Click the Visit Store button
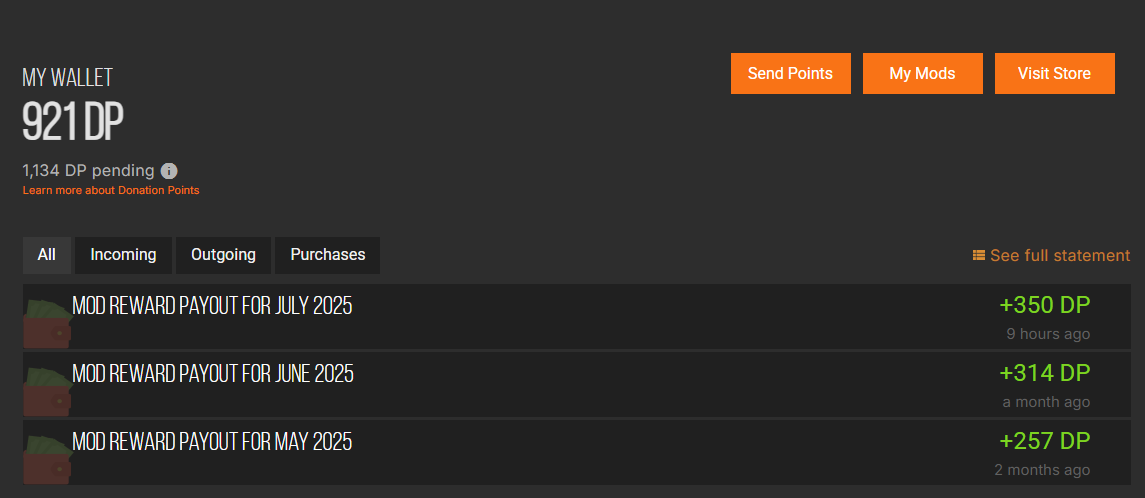This screenshot has width=1145, height=498. pos(1054,74)
